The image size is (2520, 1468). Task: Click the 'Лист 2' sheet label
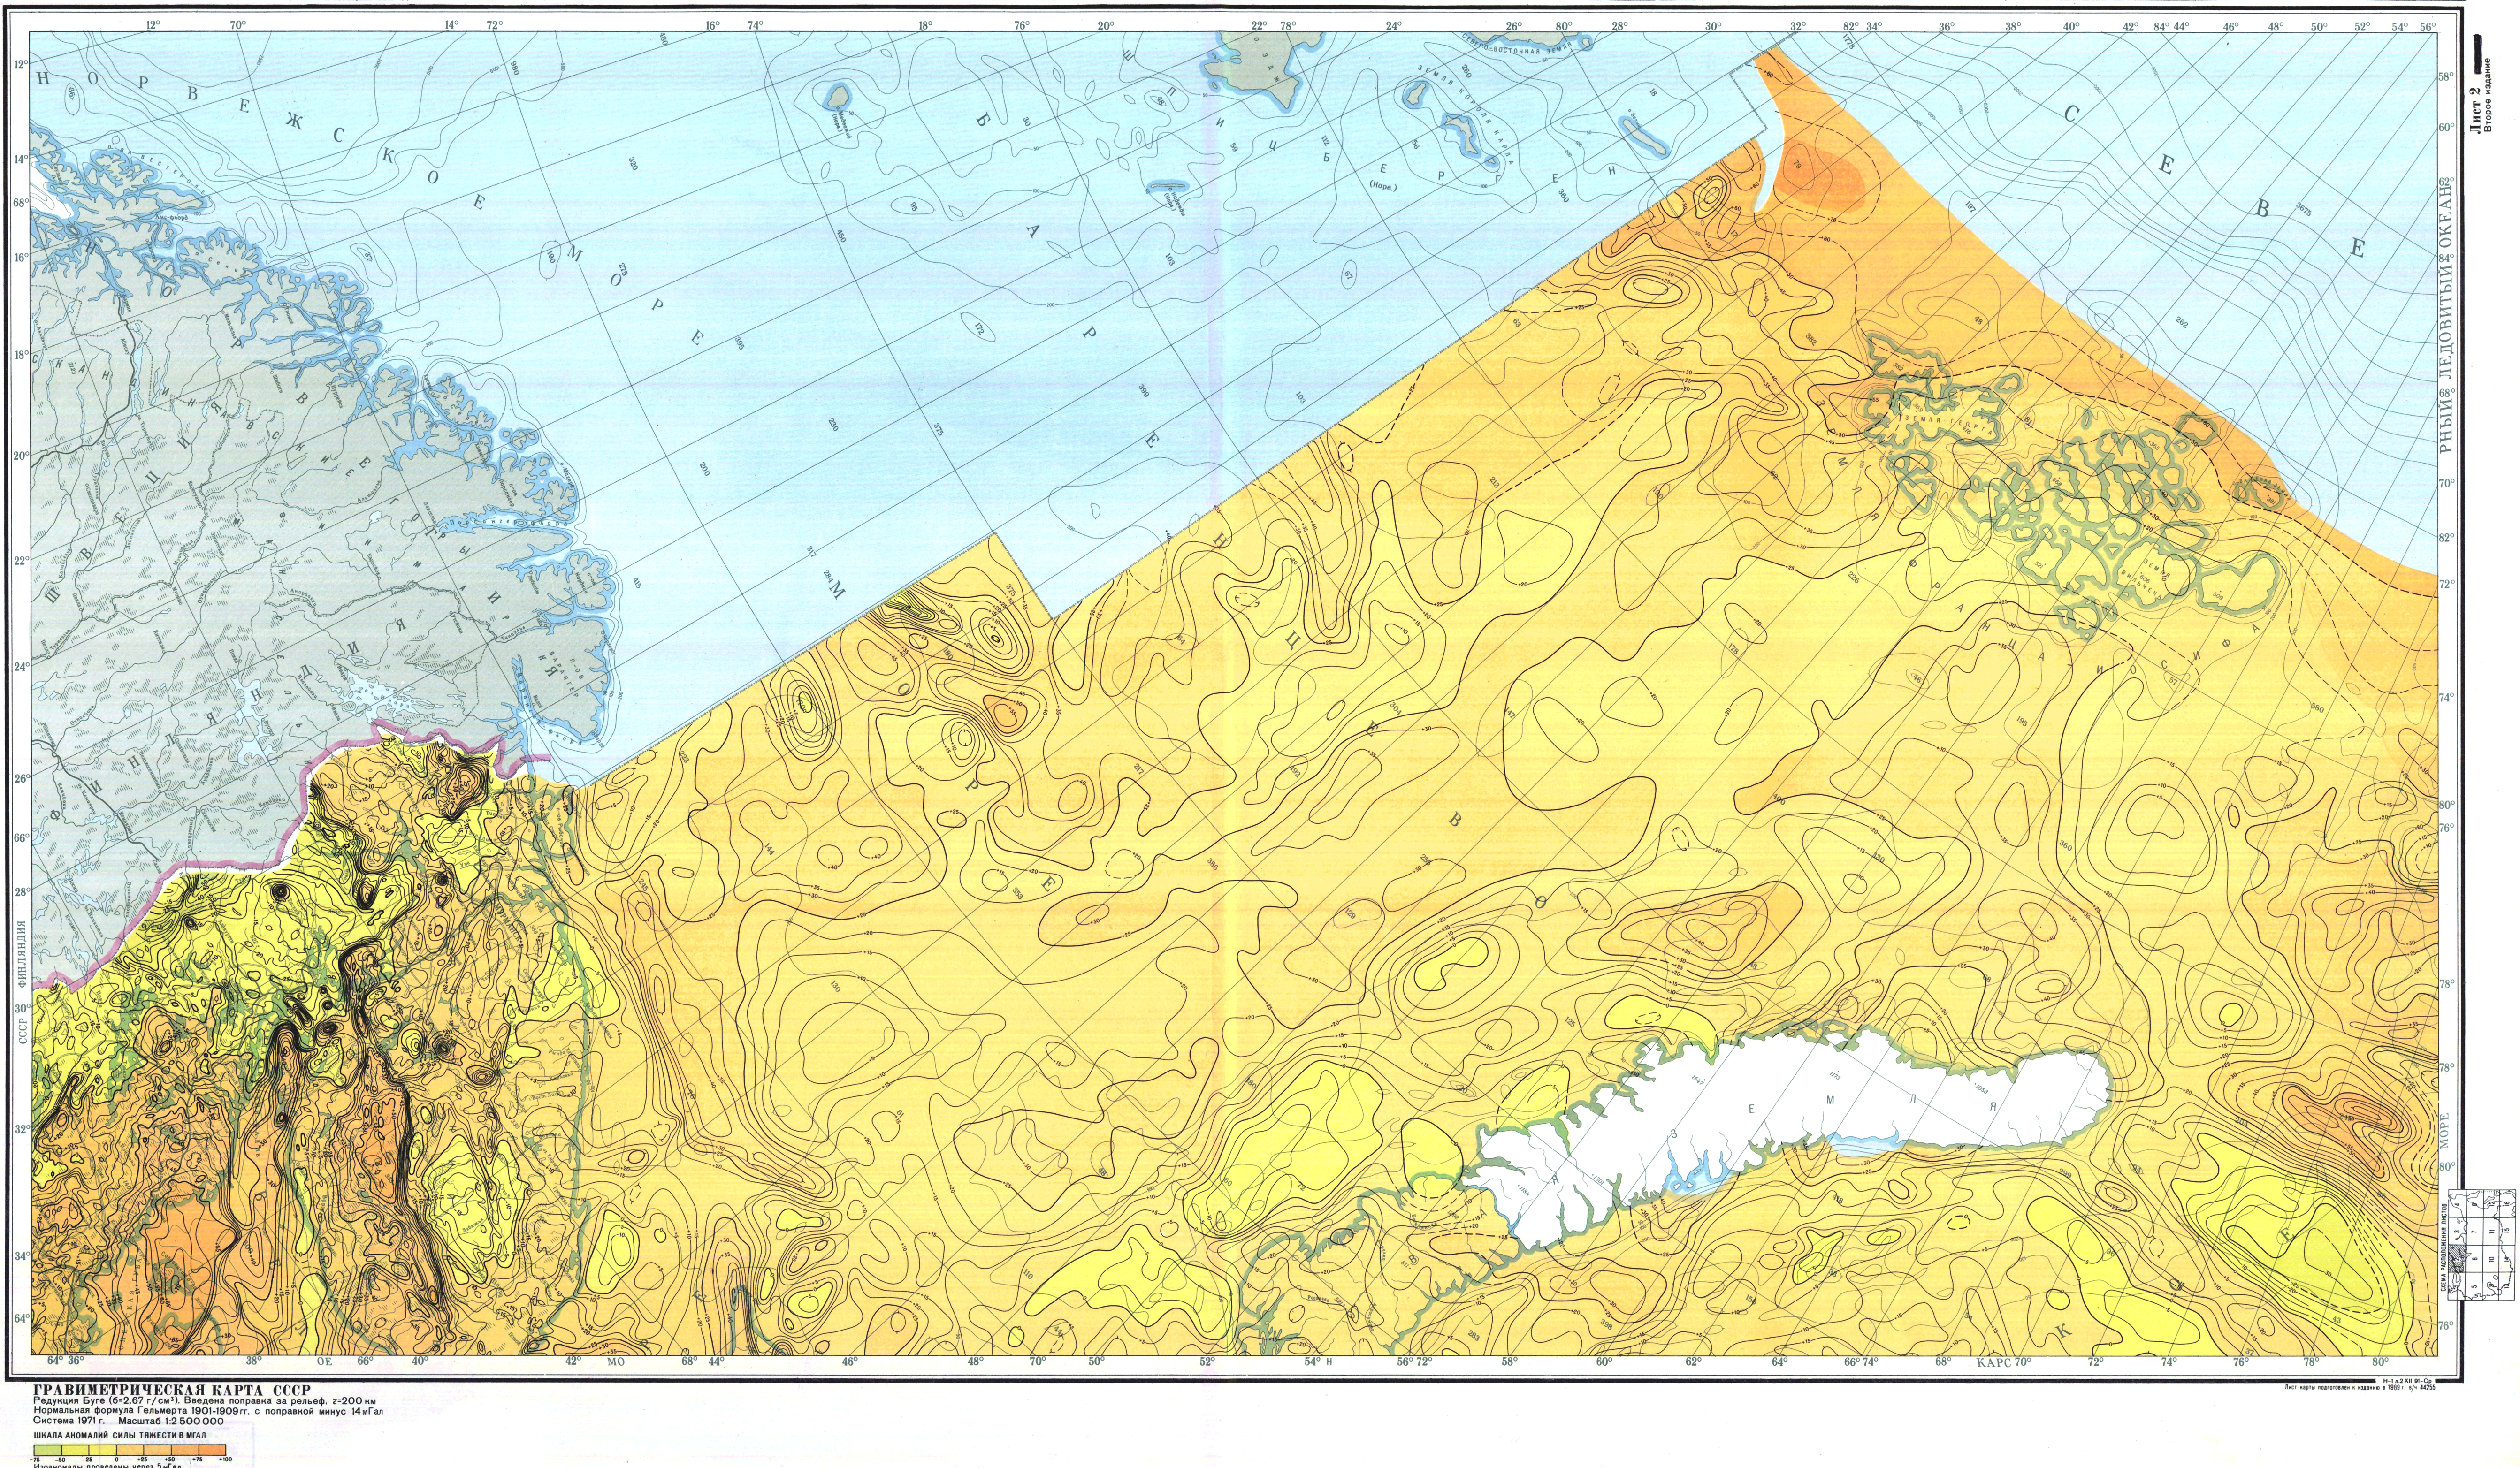2475,111
